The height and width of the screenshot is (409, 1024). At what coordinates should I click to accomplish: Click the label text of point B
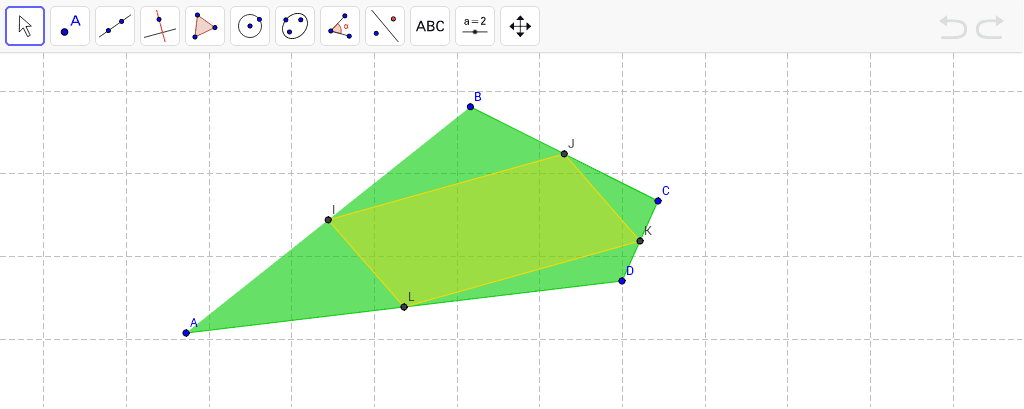(x=478, y=97)
